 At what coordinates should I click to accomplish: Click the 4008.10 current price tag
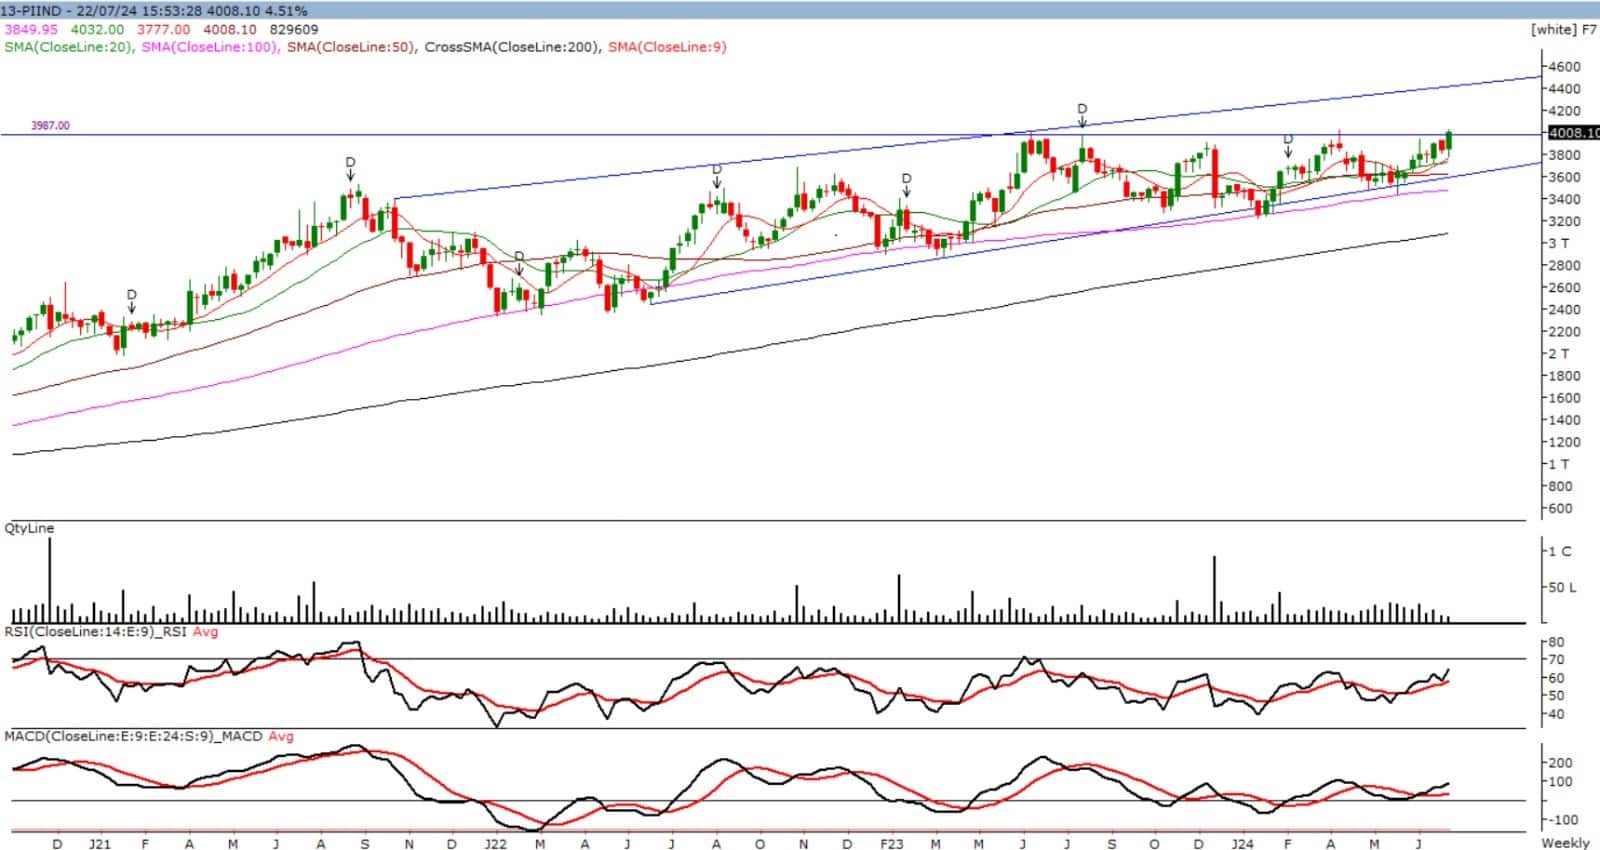(x=1572, y=133)
